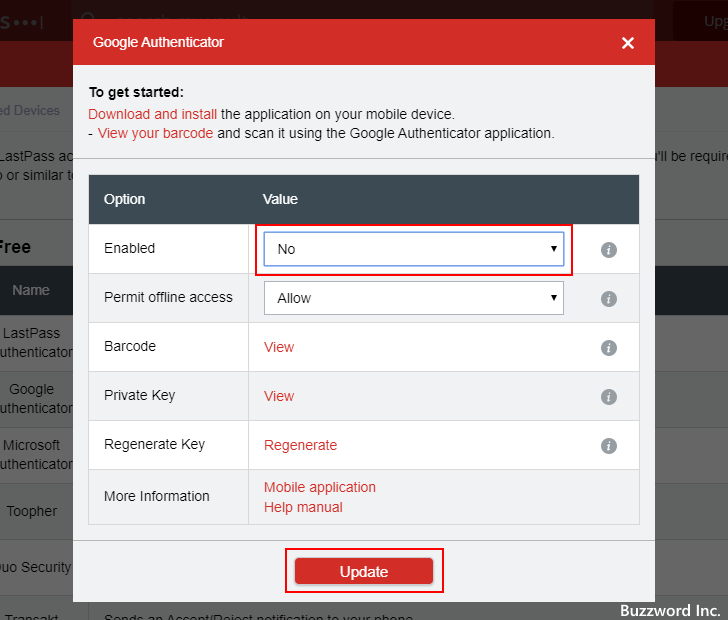Screen dimensions: 728x620
Task: Click View link in Private Key row
Action: click(279, 396)
